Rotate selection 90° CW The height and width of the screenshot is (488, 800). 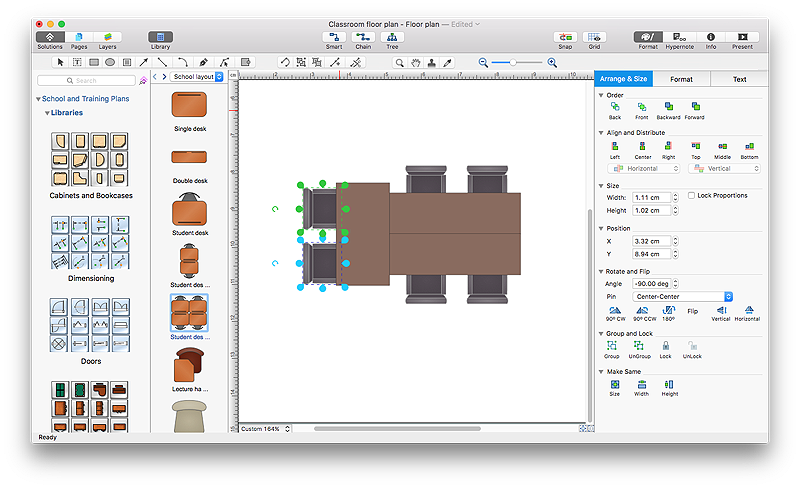click(615, 310)
